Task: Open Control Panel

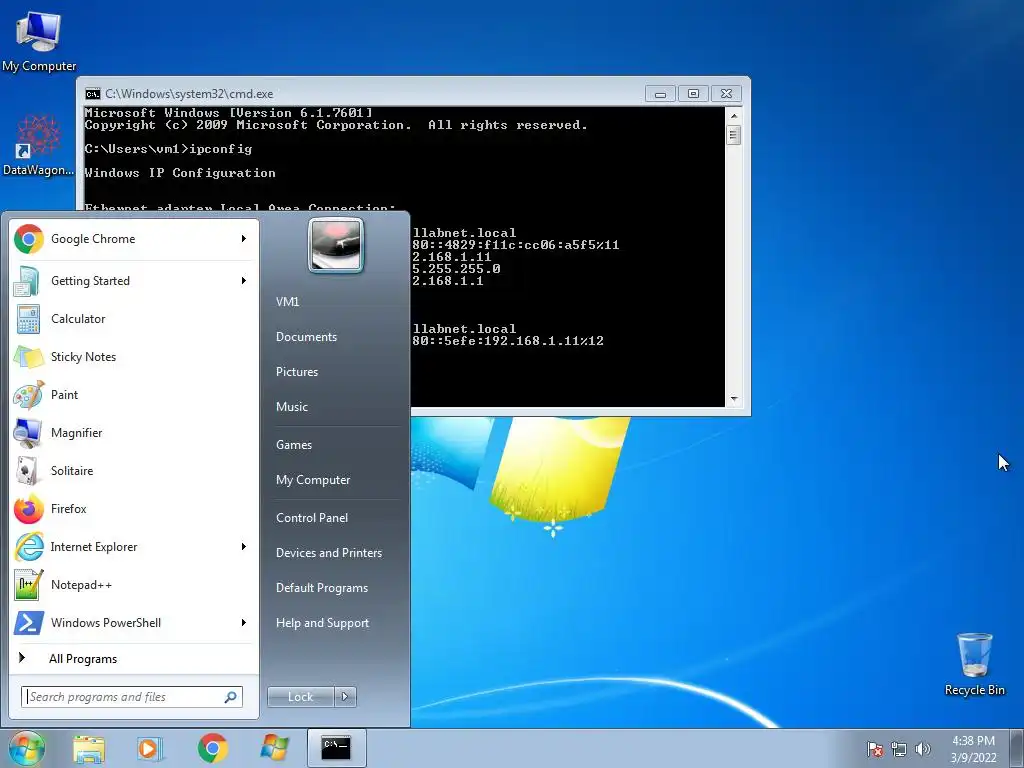Action: tap(312, 518)
